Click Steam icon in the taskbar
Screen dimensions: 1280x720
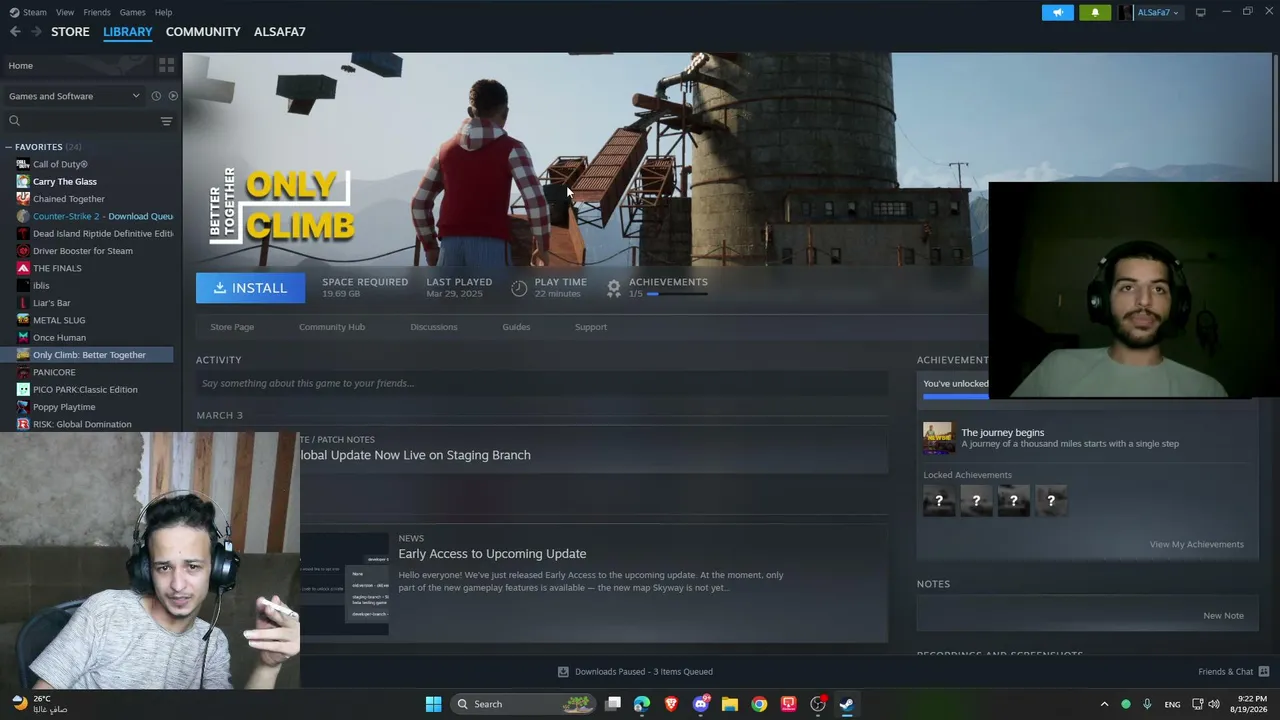[x=847, y=704]
